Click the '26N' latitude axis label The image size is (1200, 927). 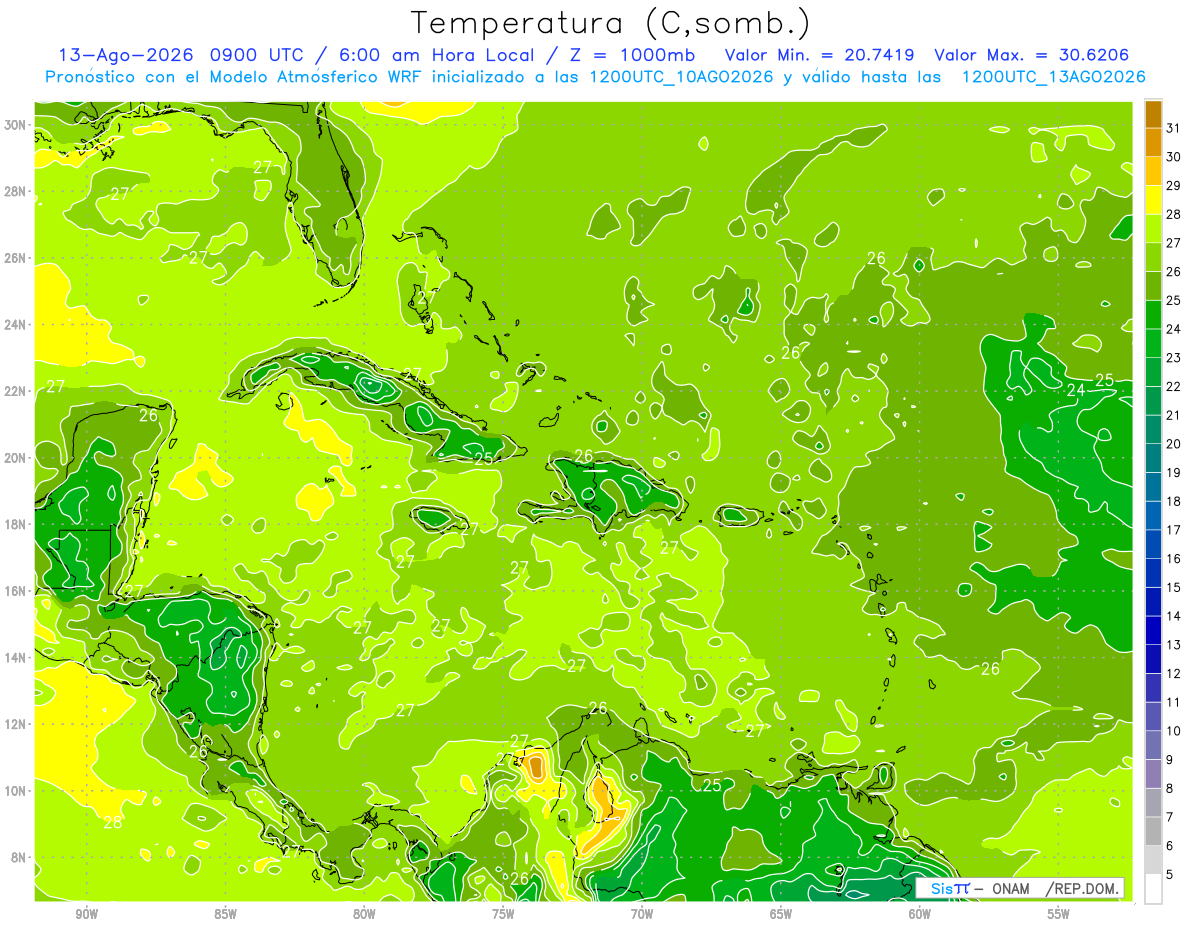point(16,258)
